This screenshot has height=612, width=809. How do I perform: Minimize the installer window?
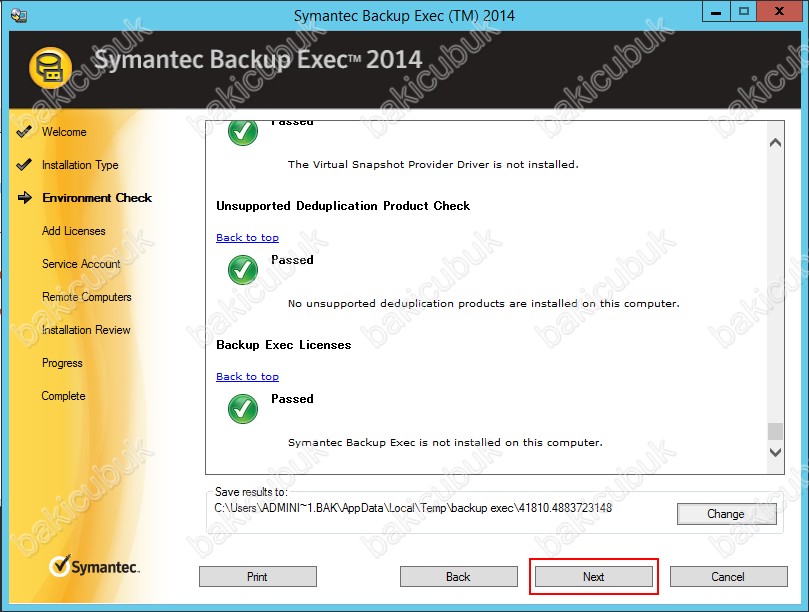716,11
